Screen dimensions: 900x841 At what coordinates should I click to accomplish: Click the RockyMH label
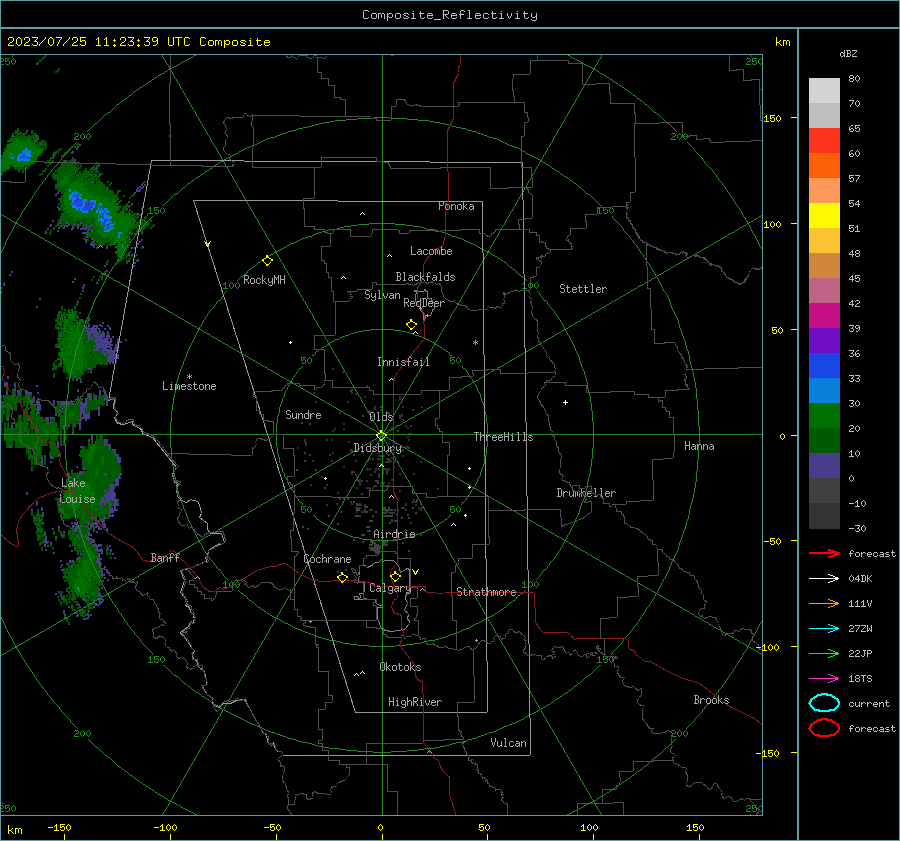coord(264,280)
